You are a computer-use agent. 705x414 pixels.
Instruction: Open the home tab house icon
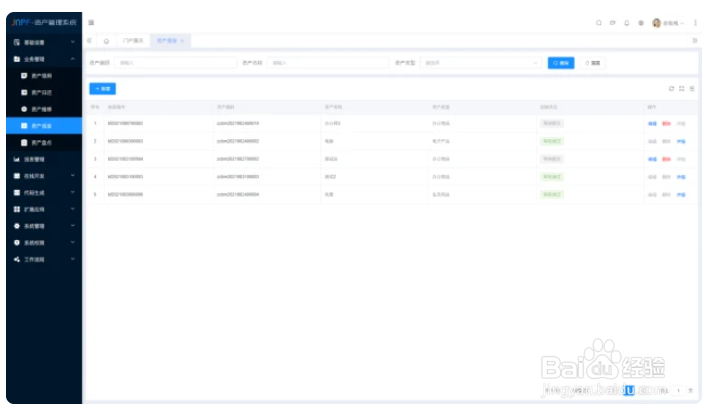[x=107, y=41]
